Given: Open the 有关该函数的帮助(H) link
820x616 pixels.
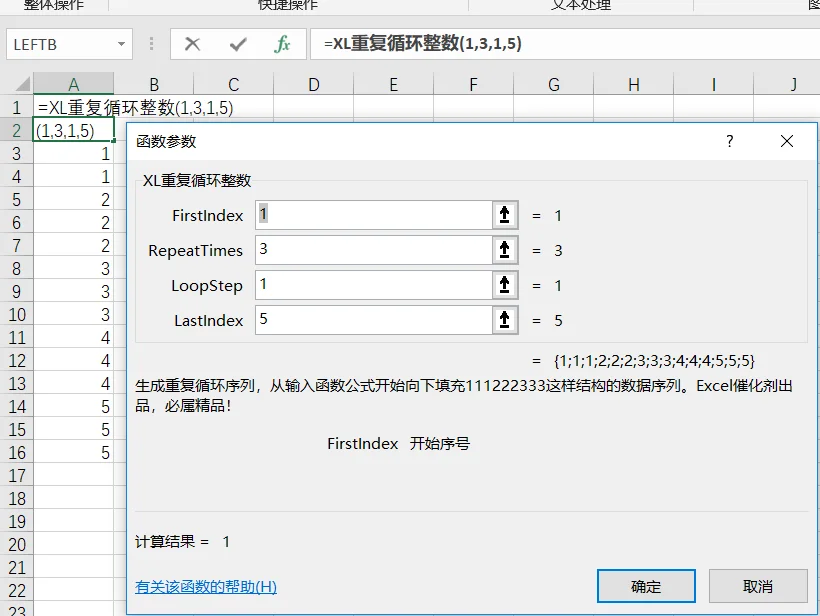Looking at the screenshot, I should click(206, 587).
